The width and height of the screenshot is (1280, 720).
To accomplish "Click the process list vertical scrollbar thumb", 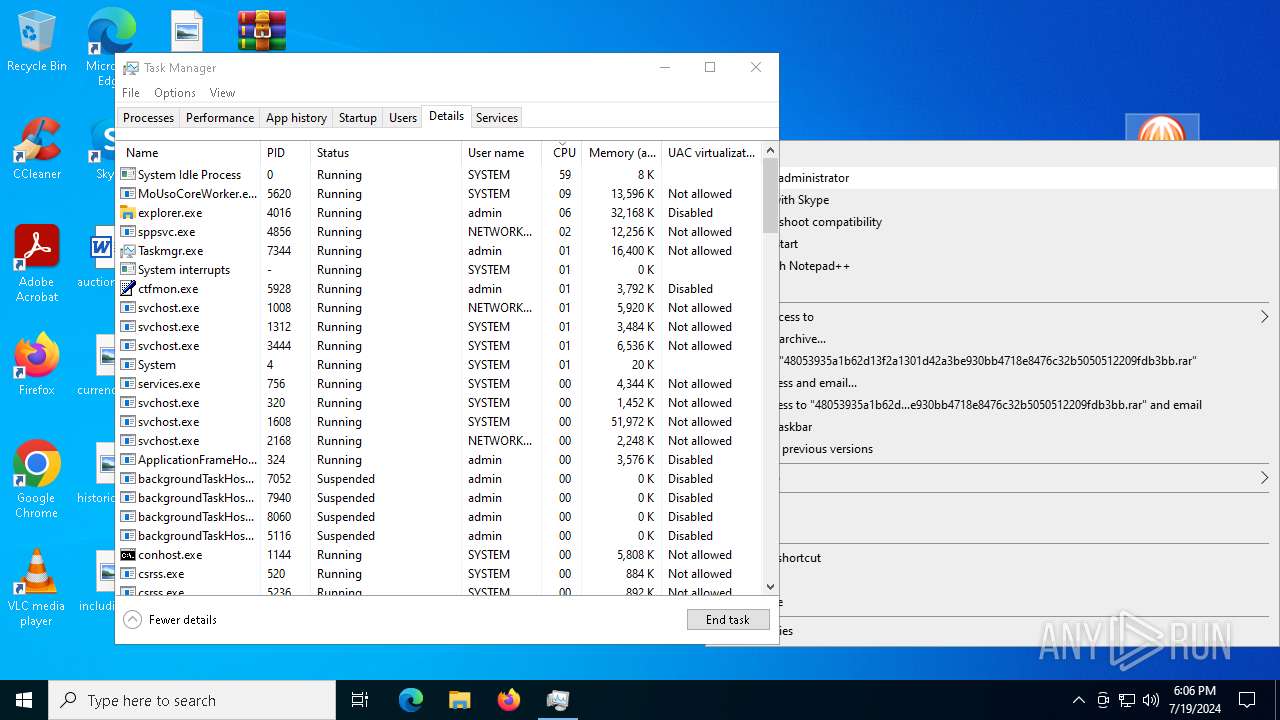I will 770,195.
